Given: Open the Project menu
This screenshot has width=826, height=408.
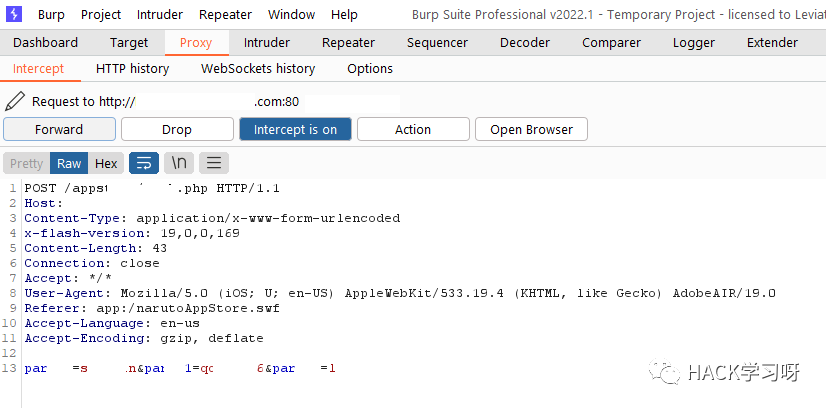Looking at the screenshot, I should [101, 15].
